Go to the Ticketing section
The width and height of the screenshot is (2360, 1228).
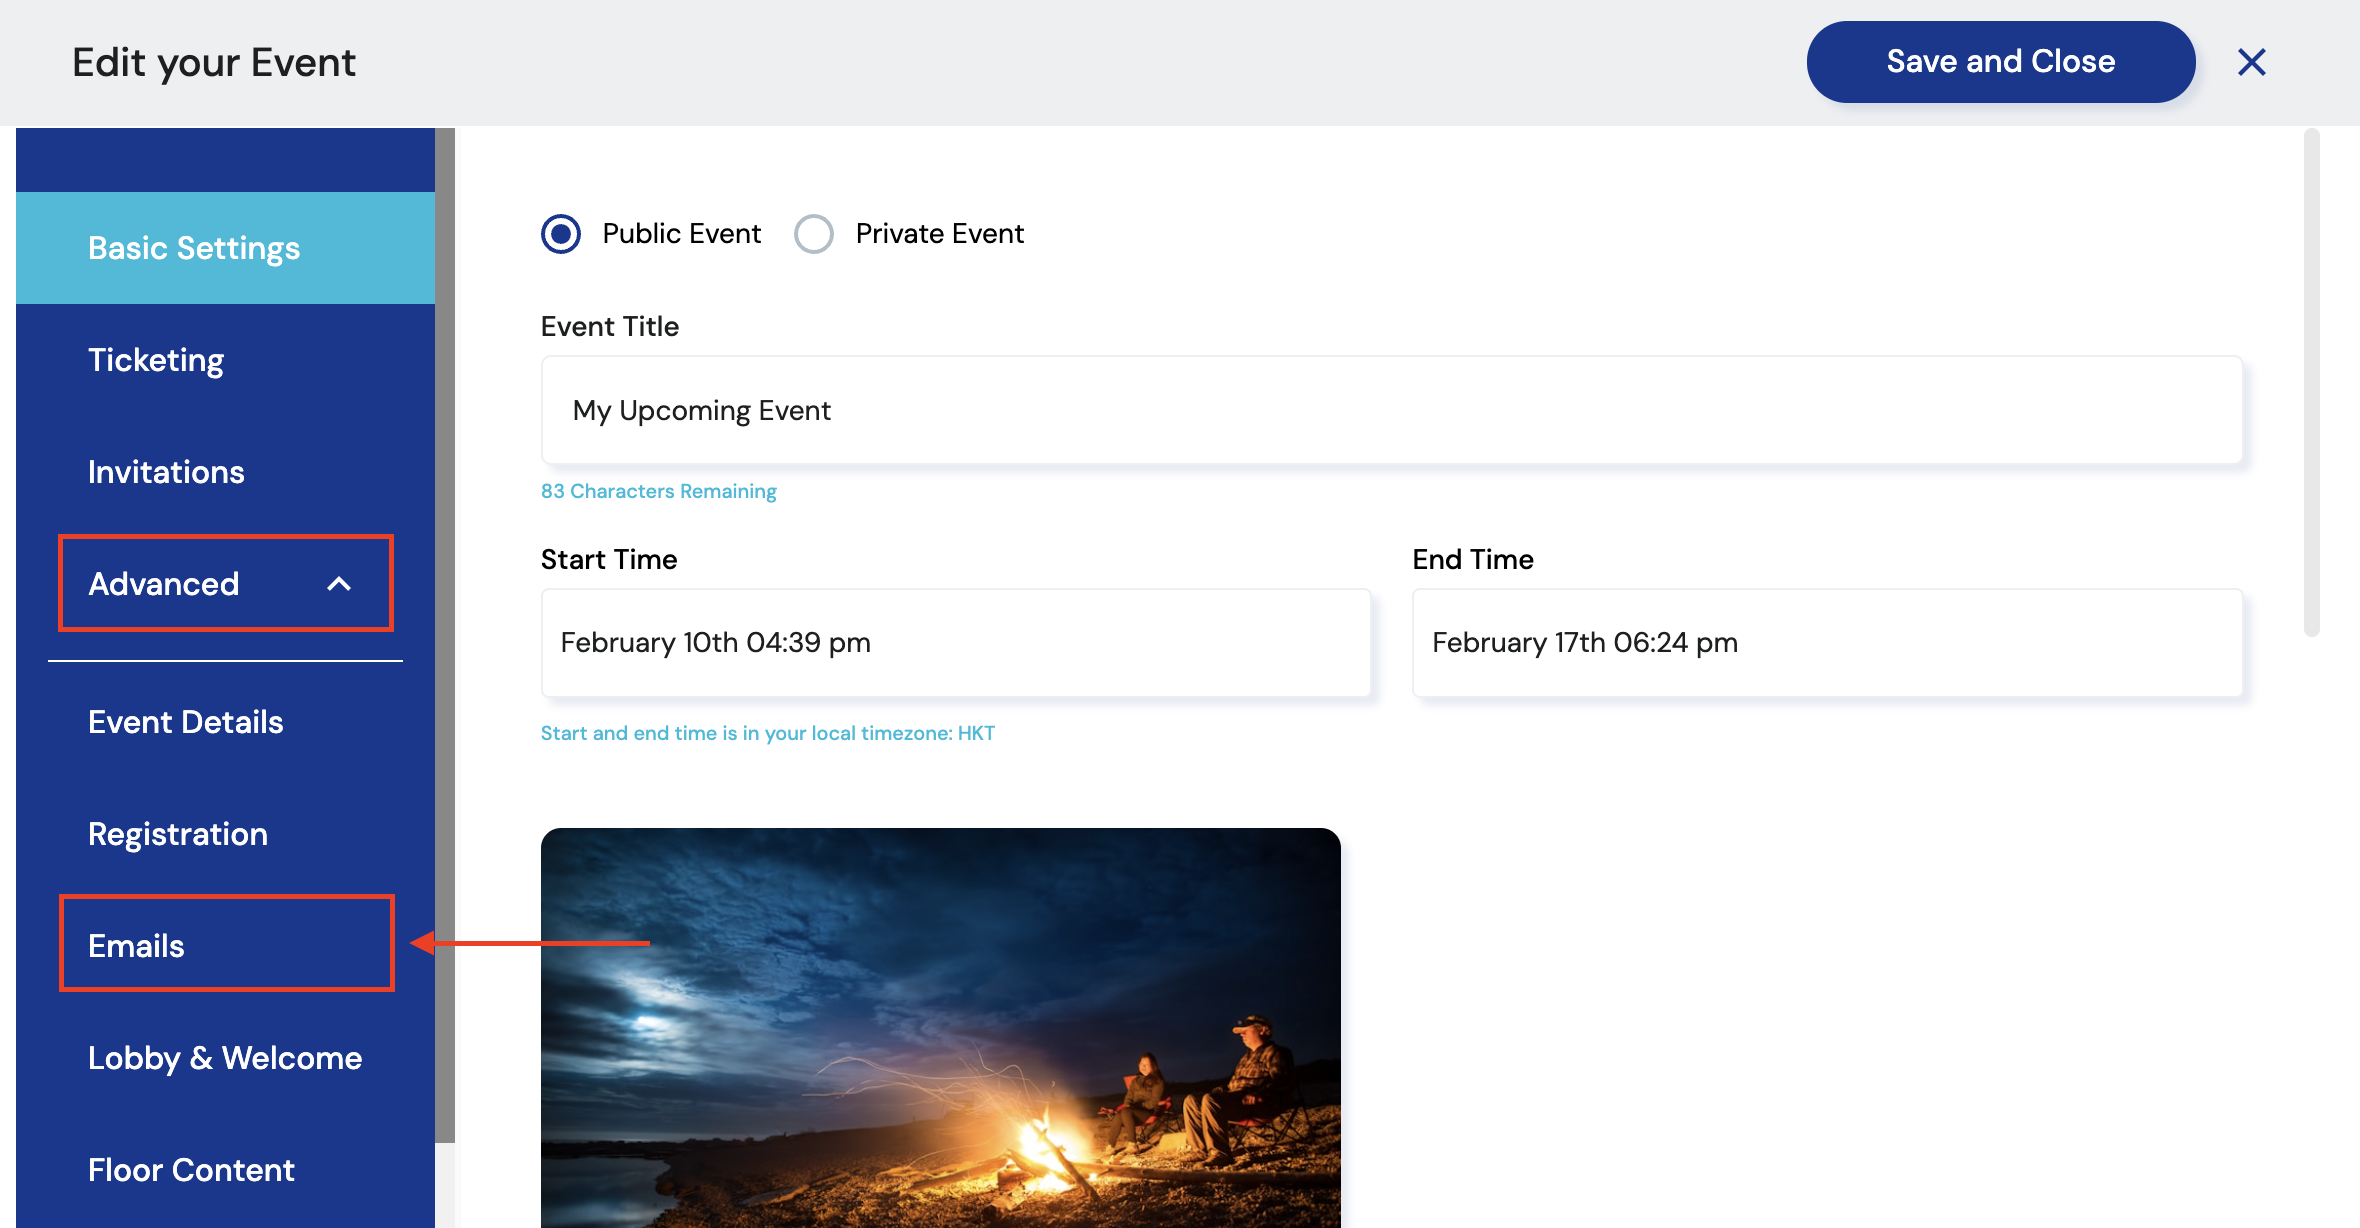coord(156,360)
